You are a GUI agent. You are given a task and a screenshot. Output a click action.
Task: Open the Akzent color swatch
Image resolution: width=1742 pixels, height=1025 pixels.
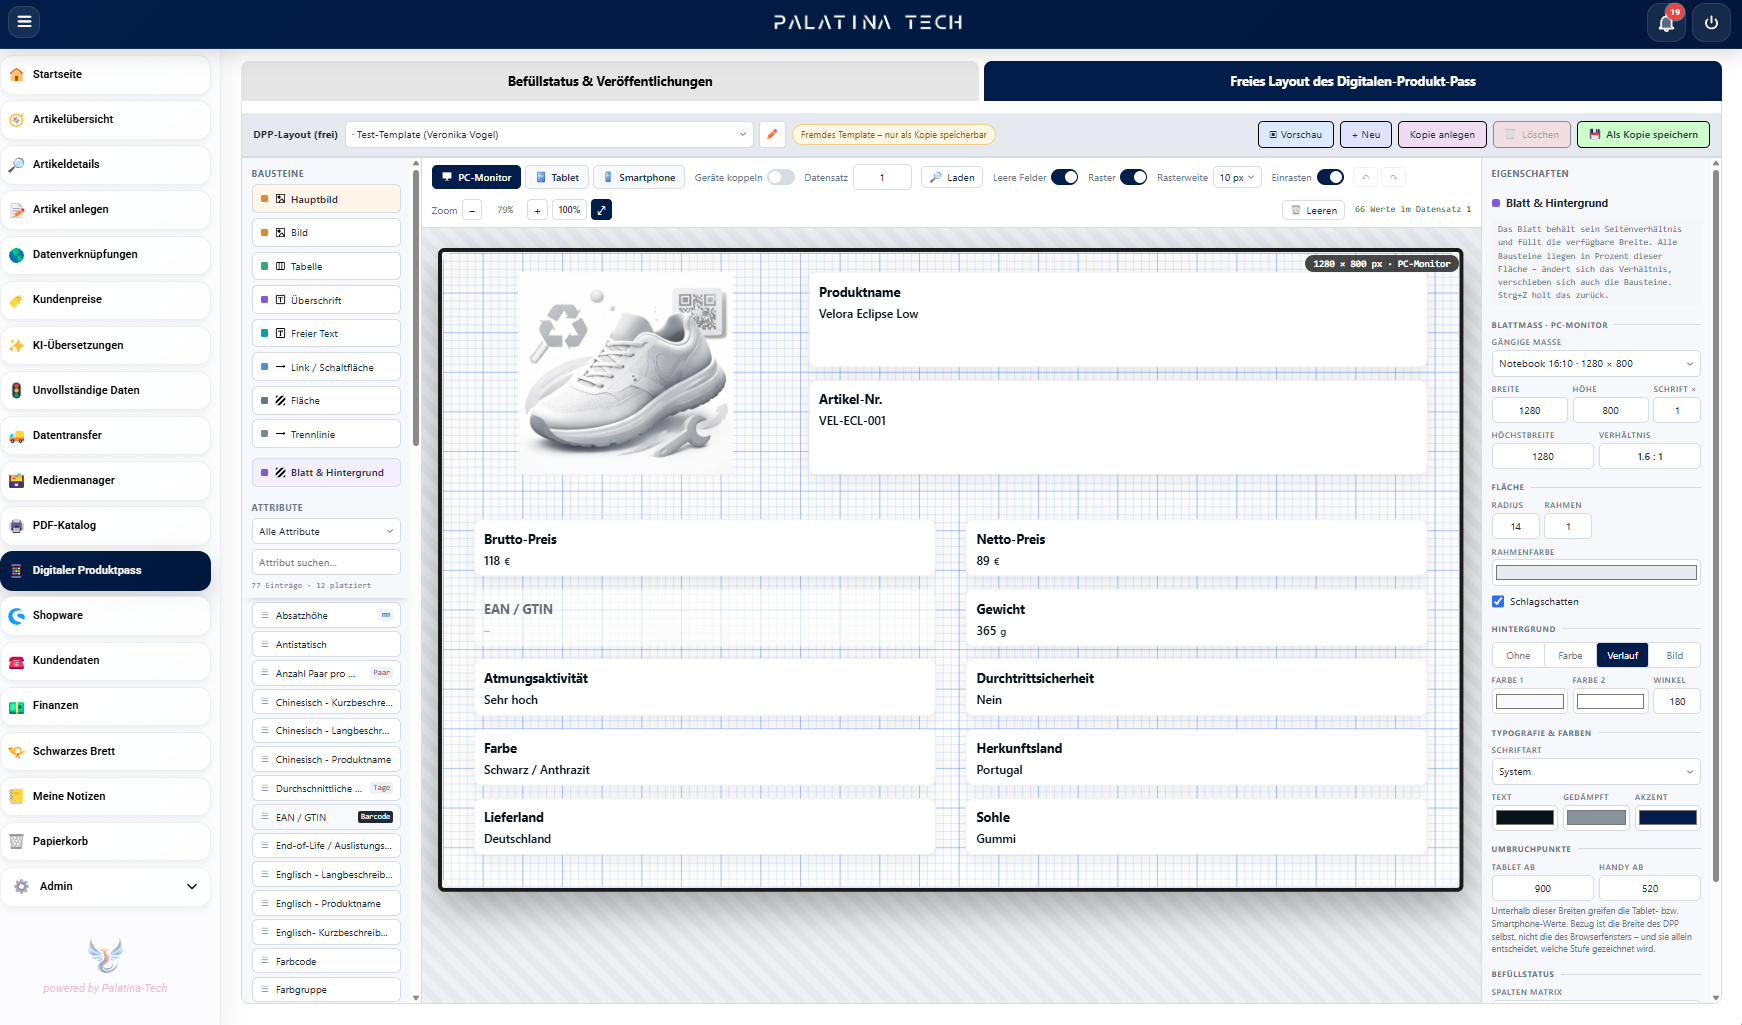(x=1667, y=818)
